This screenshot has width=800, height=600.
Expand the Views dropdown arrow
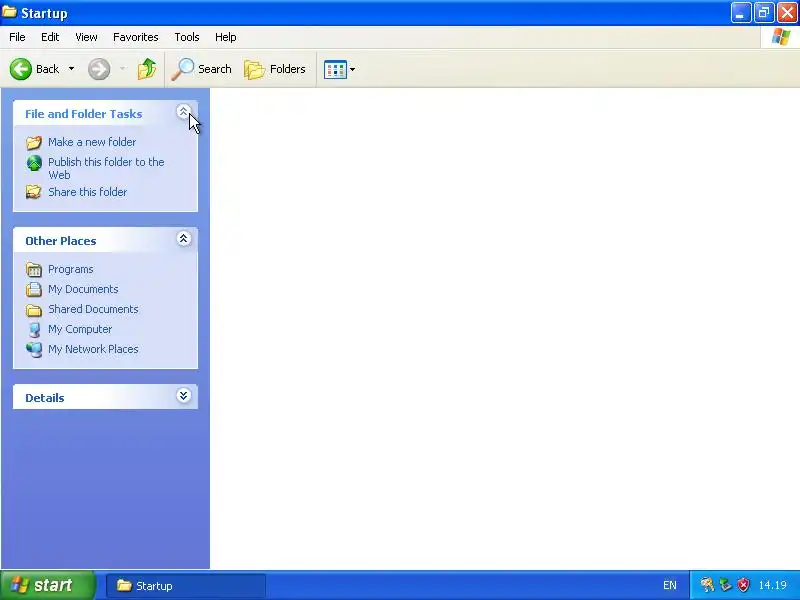pos(352,69)
